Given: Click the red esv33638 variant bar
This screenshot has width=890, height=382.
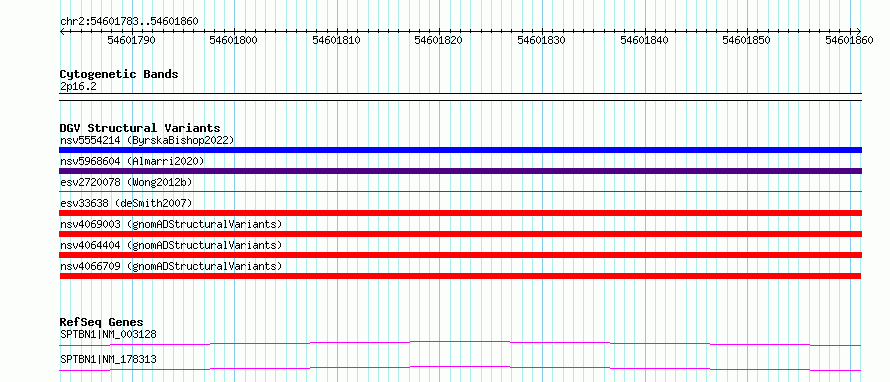Looking at the screenshot, I should (x=460, y=213).
